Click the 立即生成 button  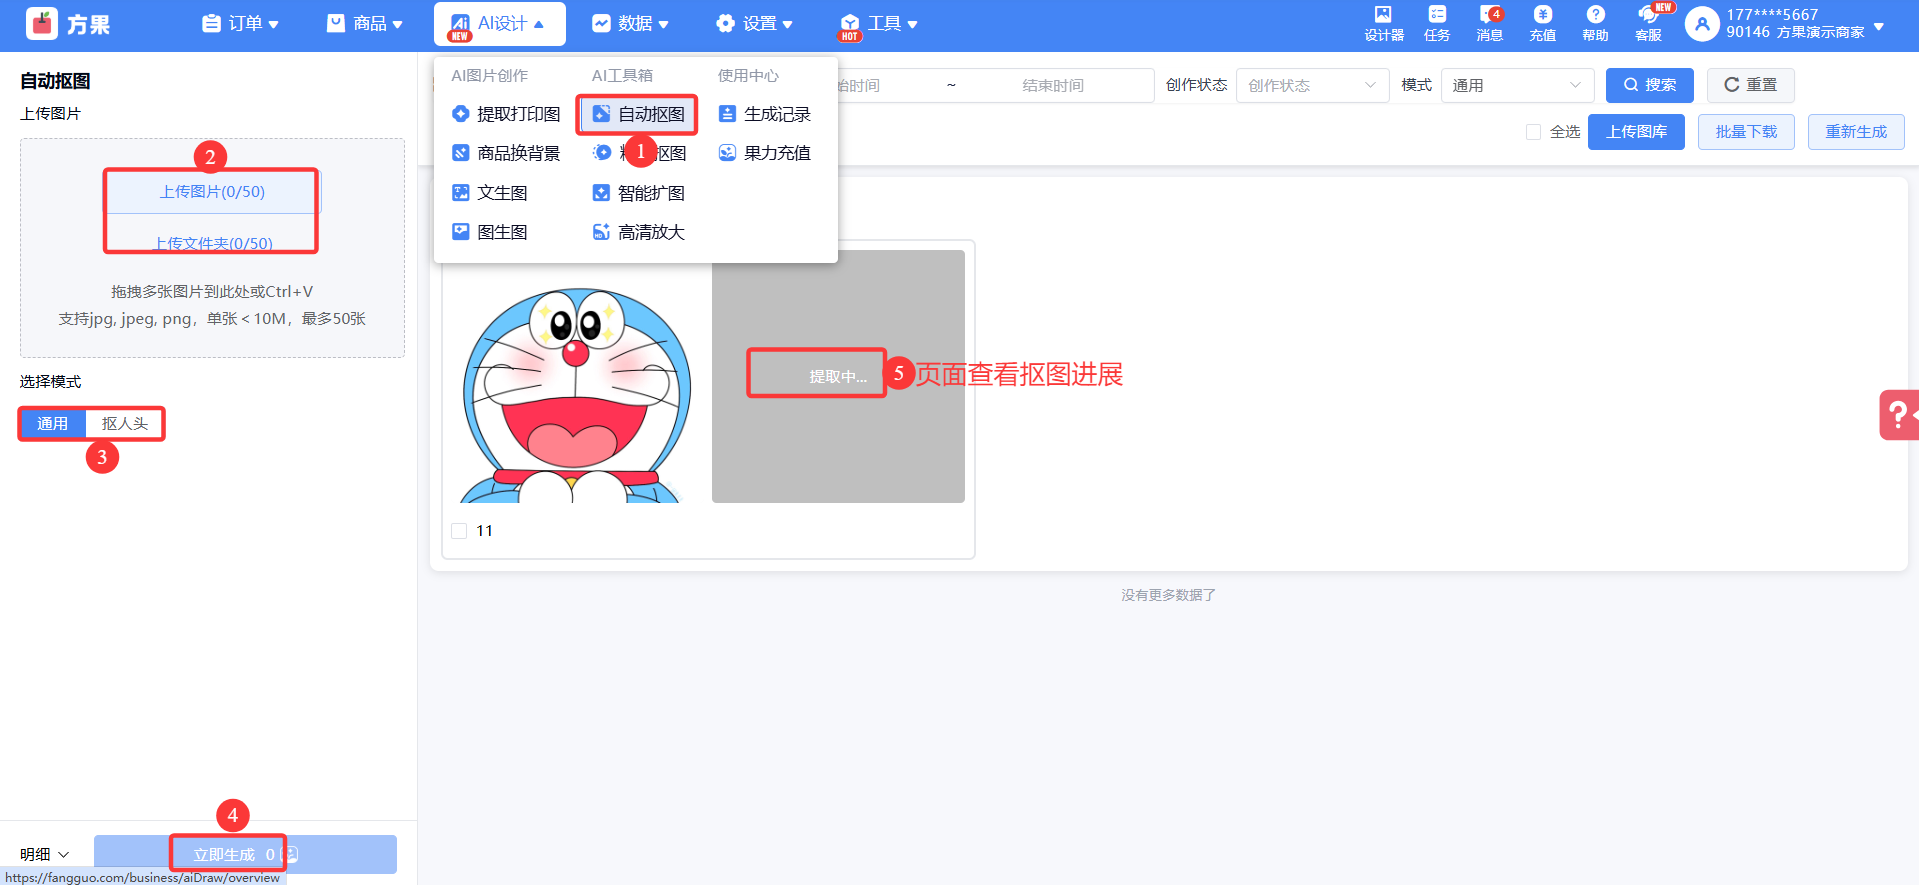[245, 855]
